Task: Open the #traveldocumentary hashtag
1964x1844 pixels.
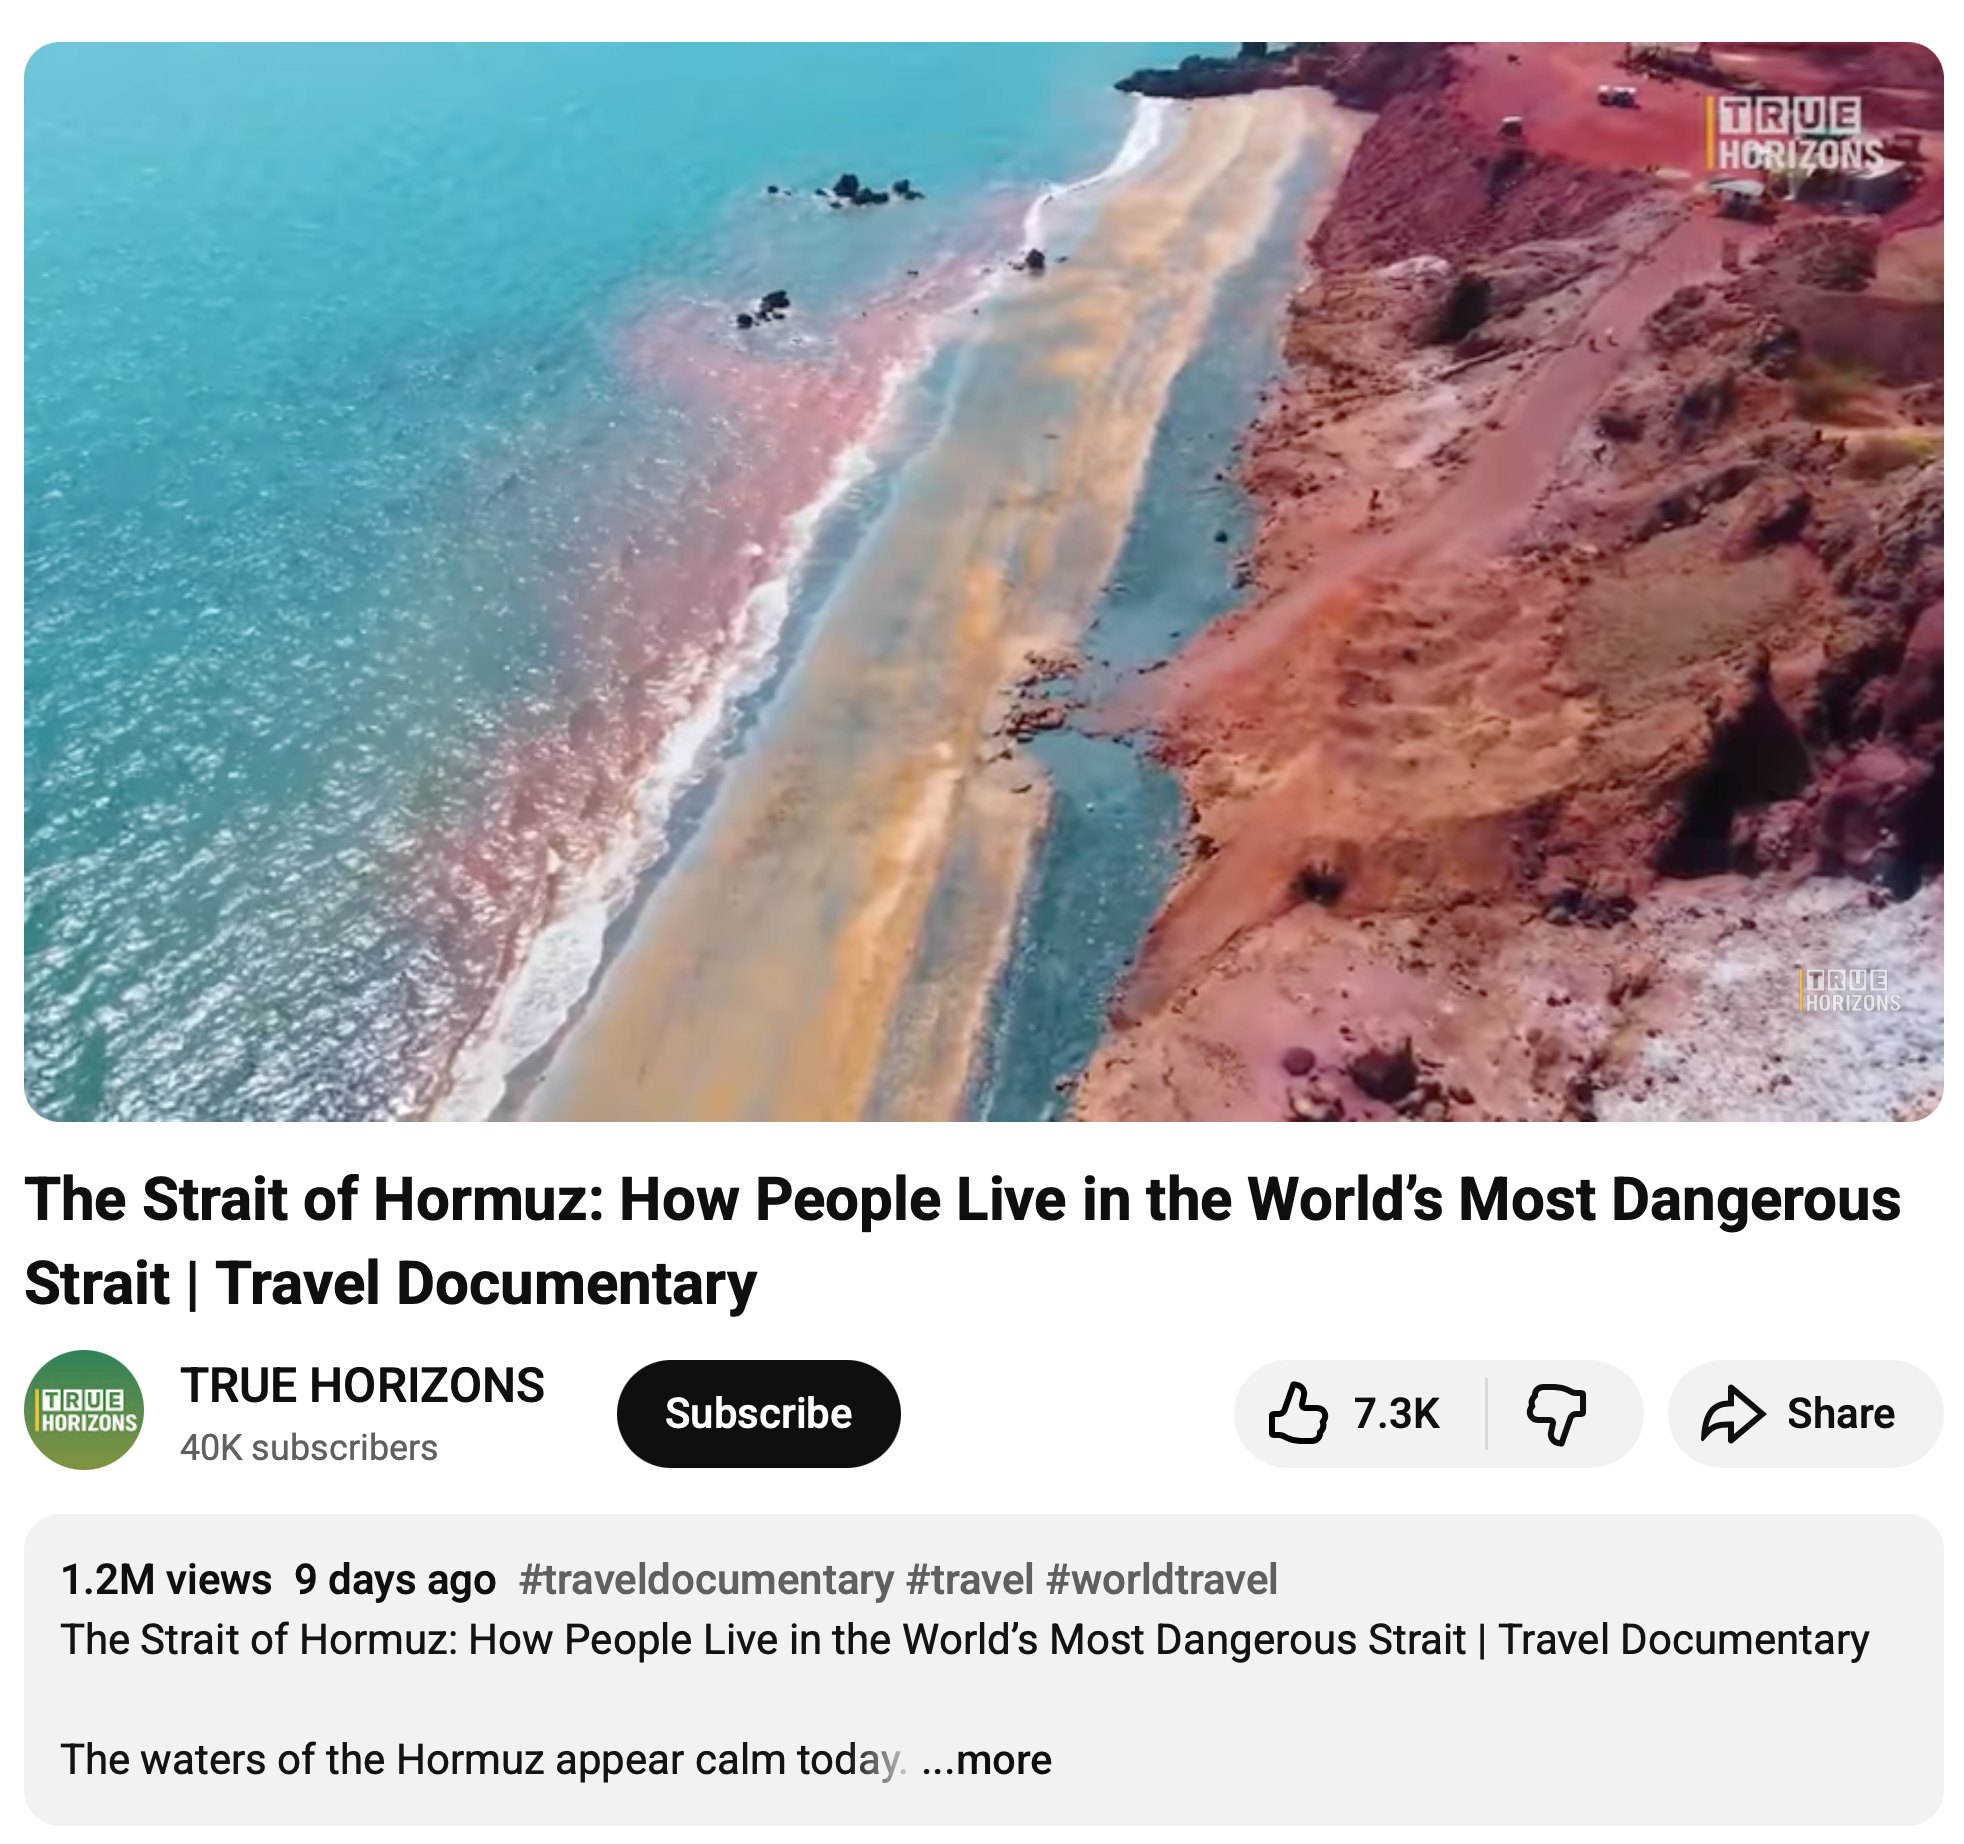Action: [x=706, y=1580]
